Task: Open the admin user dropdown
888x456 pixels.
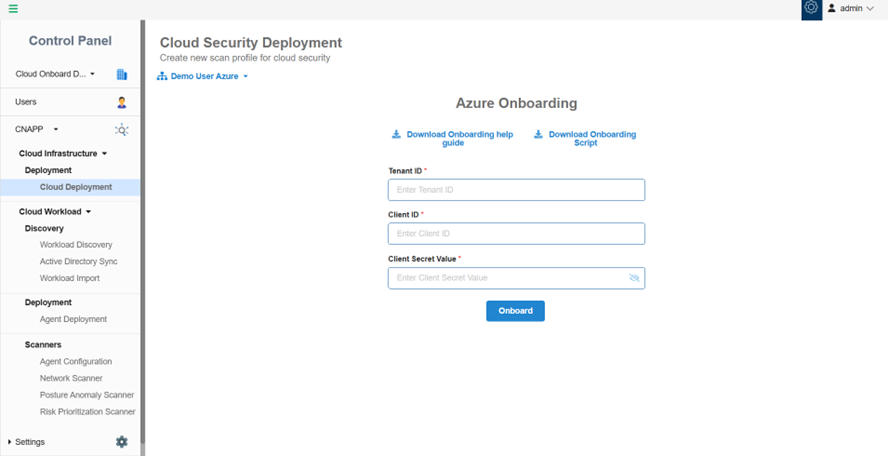Action: (851, 8)
